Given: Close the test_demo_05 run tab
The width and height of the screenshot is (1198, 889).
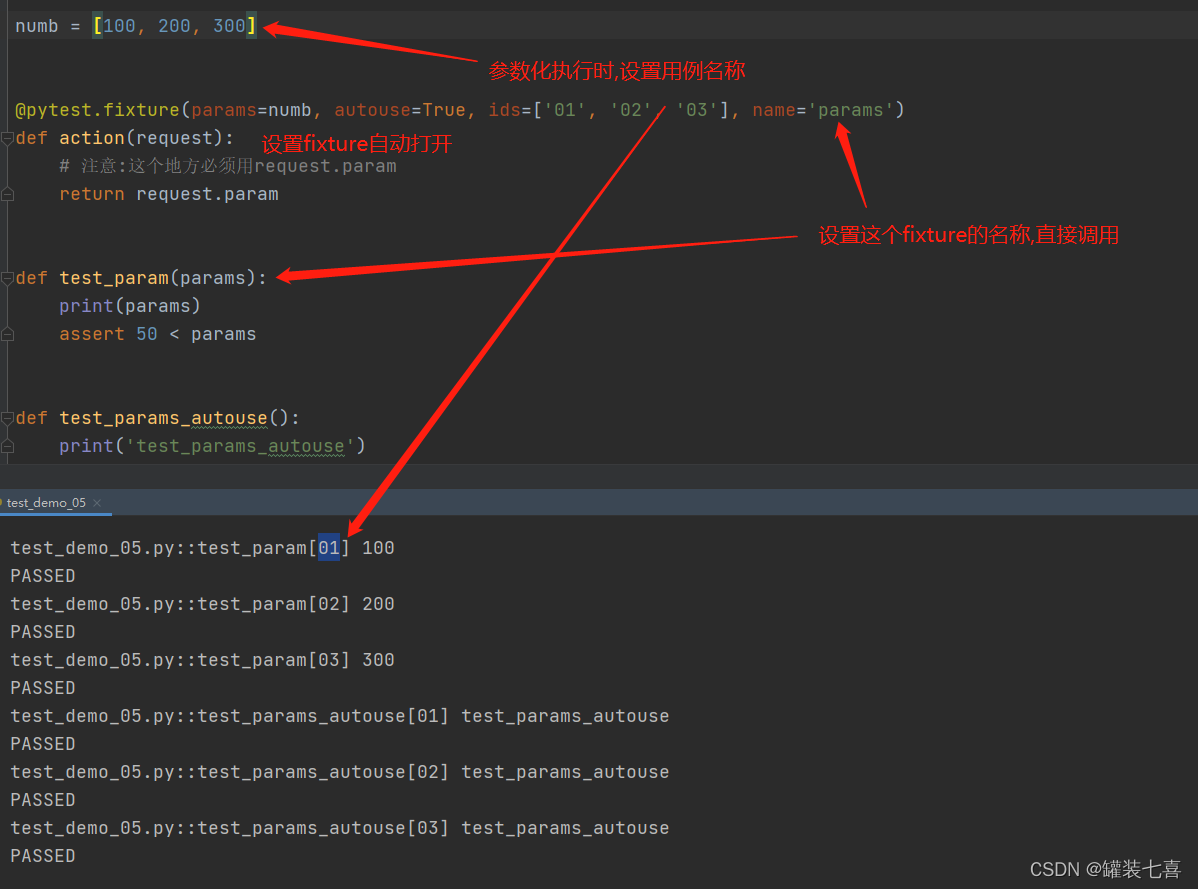Looking at the screenshot, I should click(x=97, y=503).
